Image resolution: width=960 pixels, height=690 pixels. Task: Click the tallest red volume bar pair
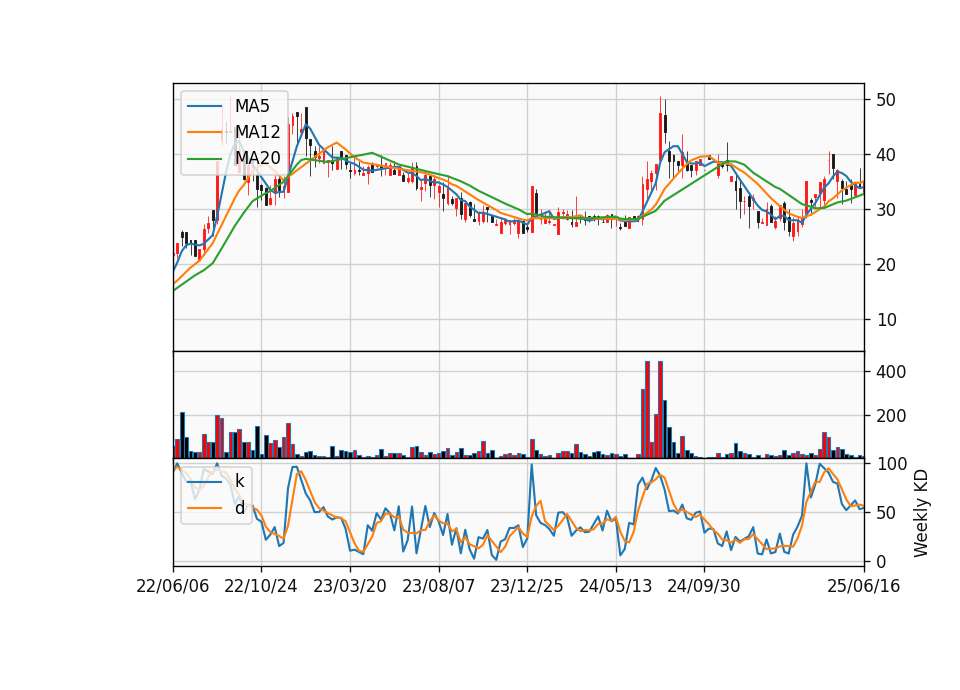tap(654, 410)
